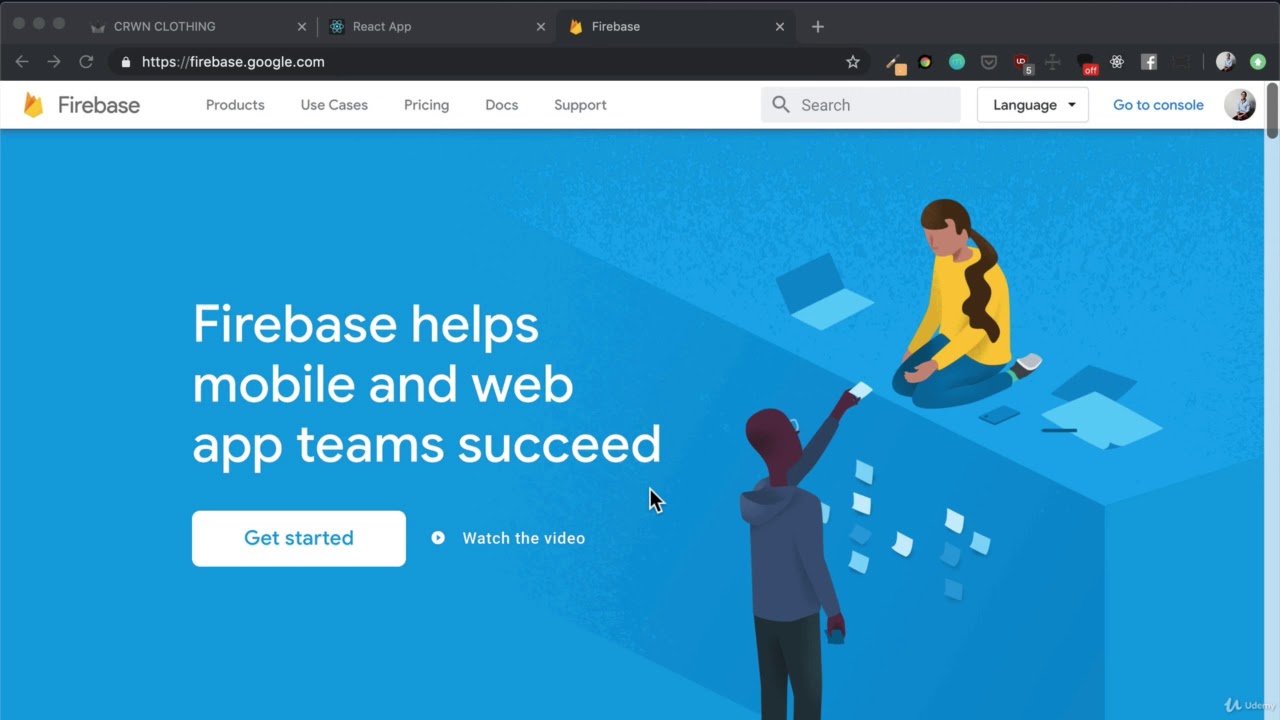Click the multicolor circular extension icon
Screen dimensions: 1280x720
(x=925, y=62)
